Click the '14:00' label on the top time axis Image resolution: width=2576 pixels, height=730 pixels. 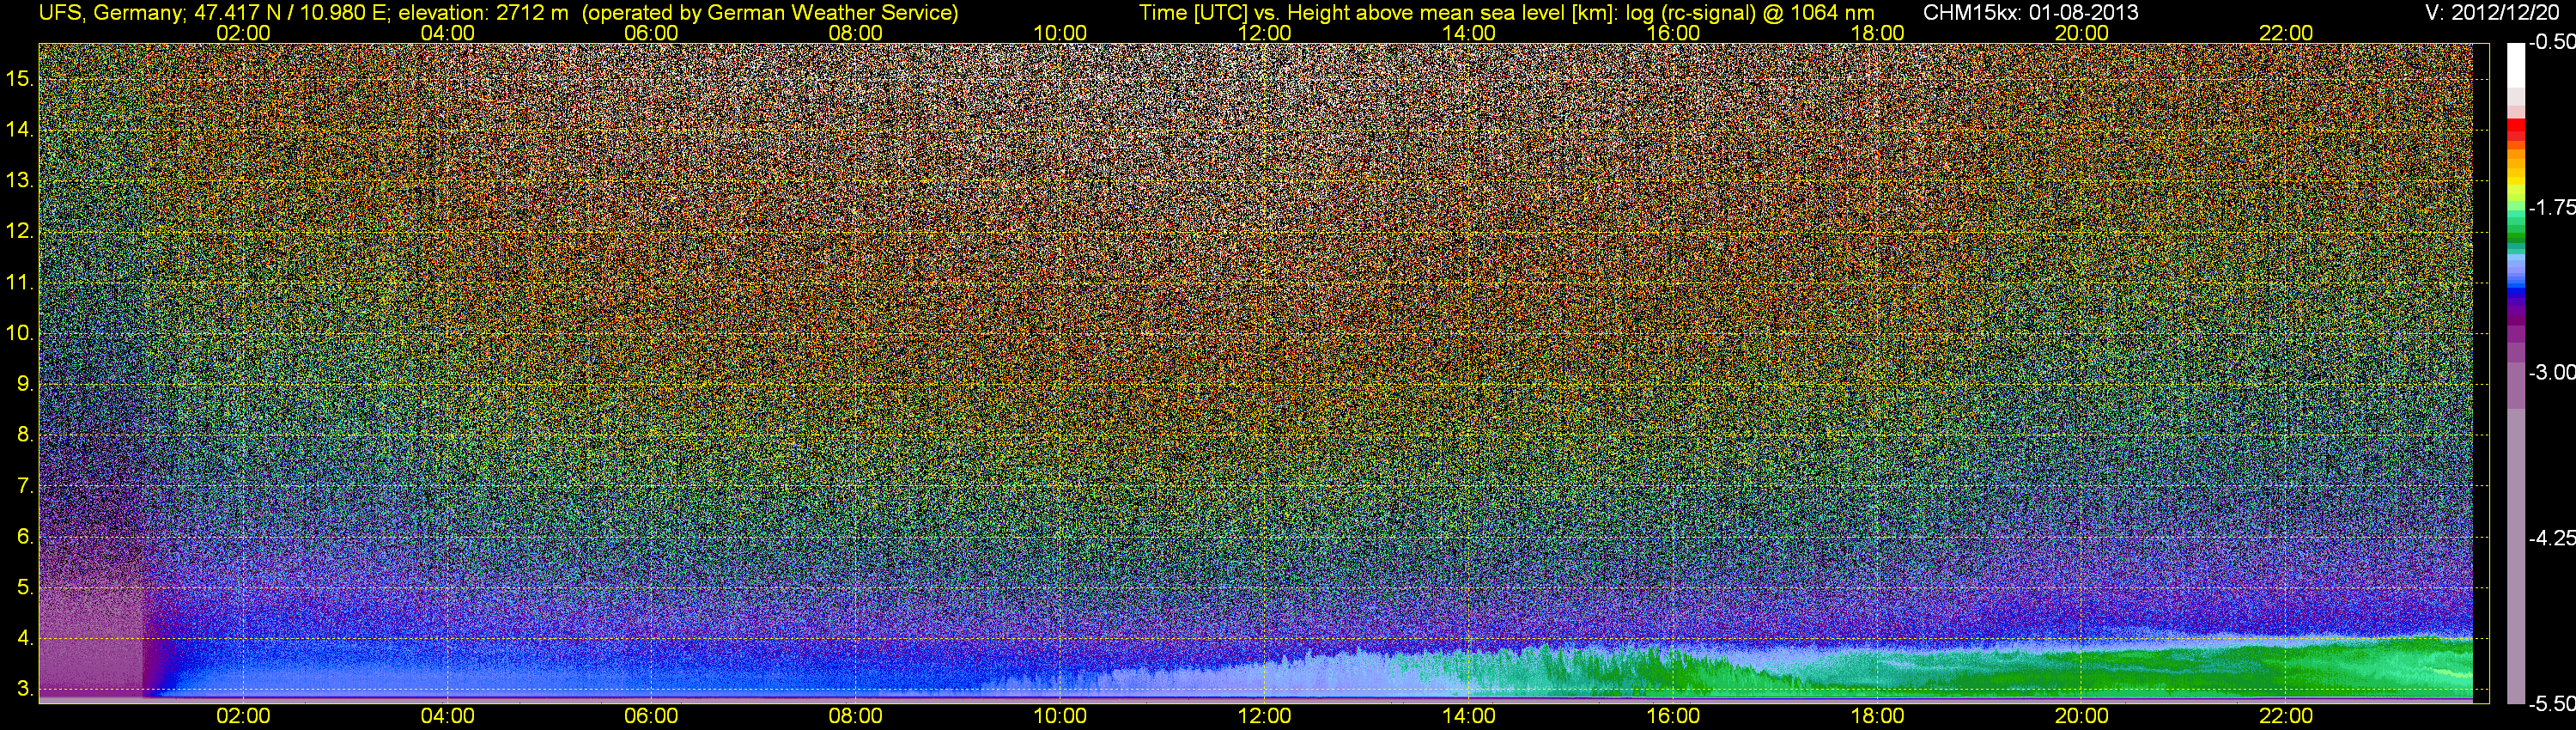pos(1469,33)
